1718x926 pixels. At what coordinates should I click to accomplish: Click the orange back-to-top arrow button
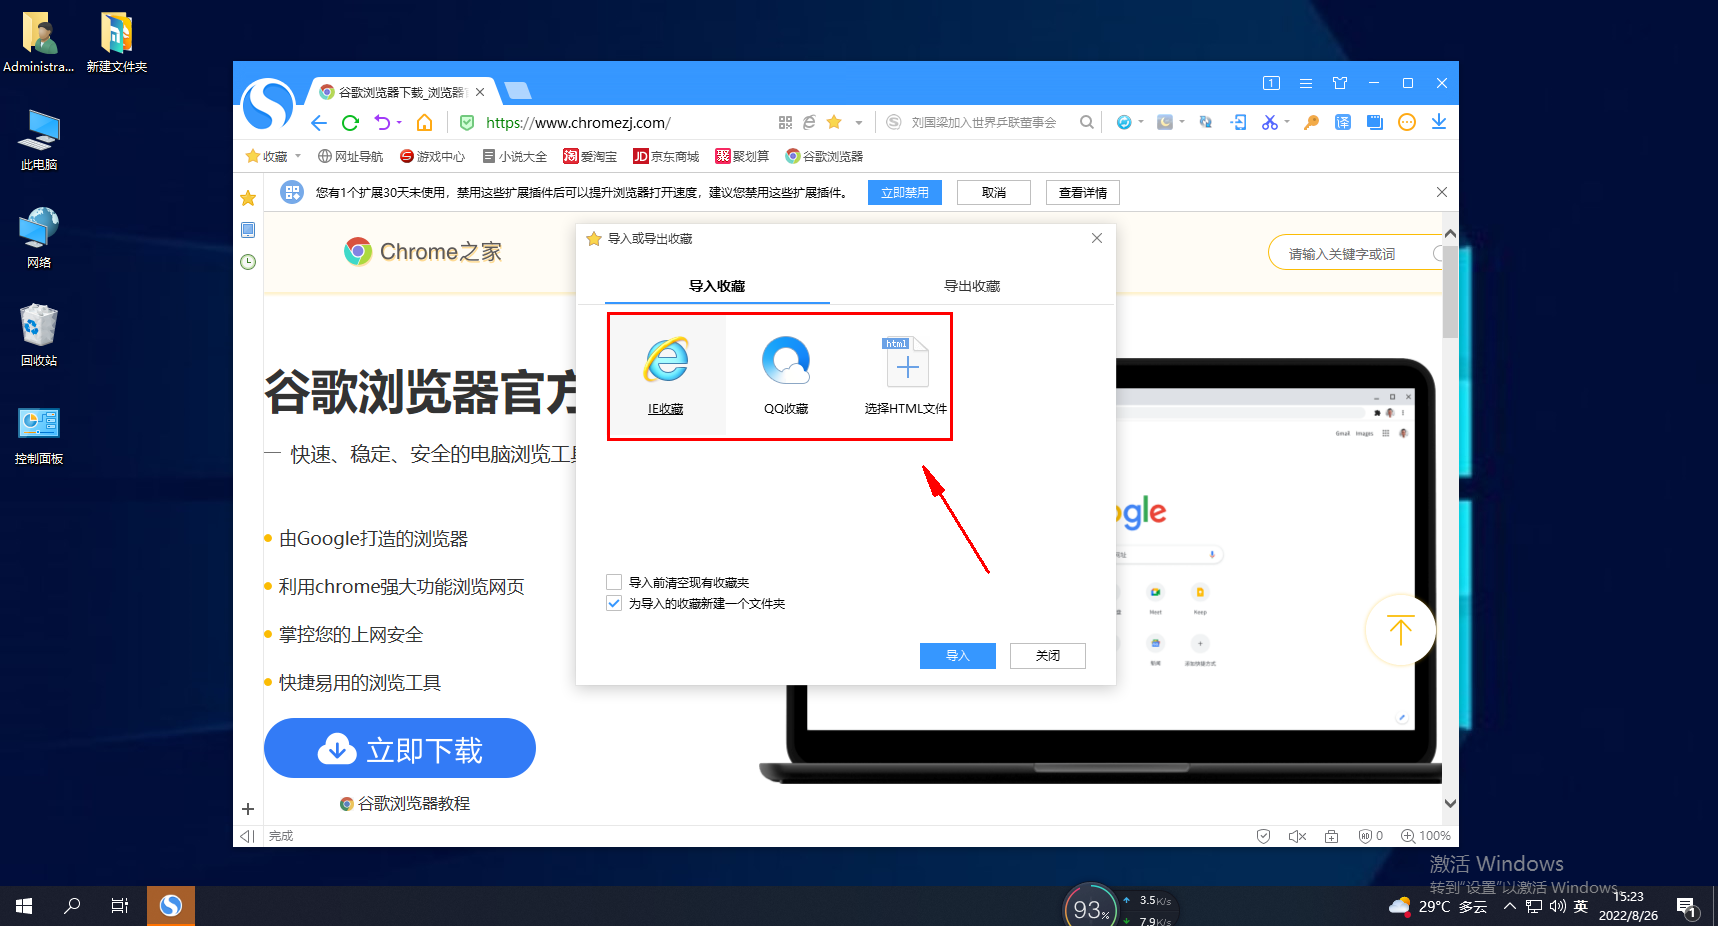[x=1401, y=630]
